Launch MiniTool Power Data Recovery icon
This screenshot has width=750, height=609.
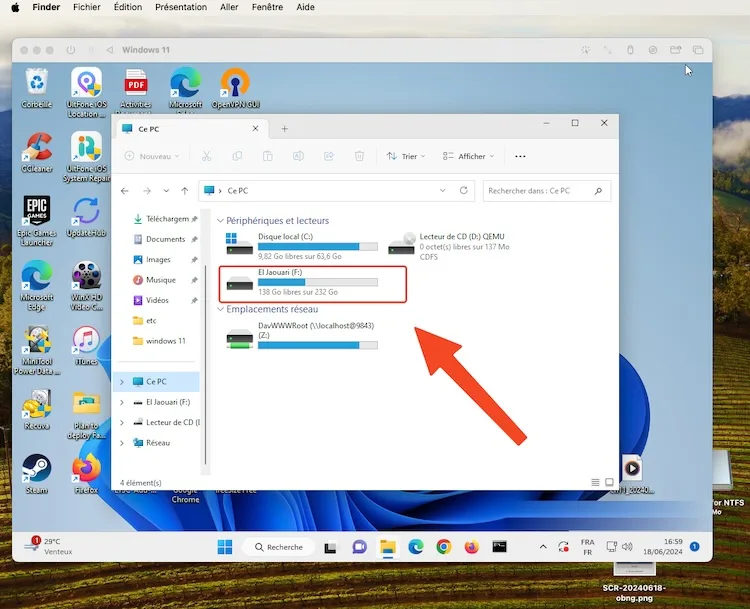click(37, 350)
